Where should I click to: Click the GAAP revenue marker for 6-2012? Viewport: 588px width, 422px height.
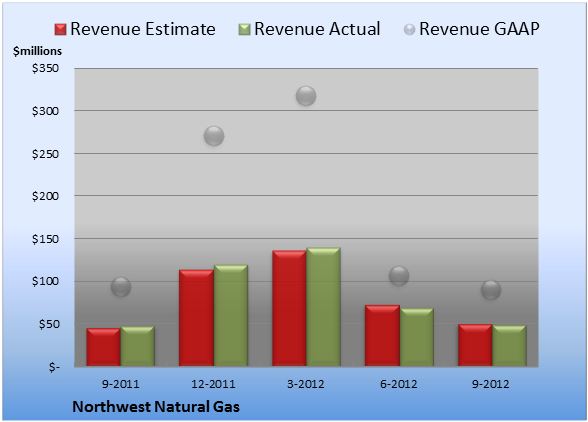[x=399, y=276]
